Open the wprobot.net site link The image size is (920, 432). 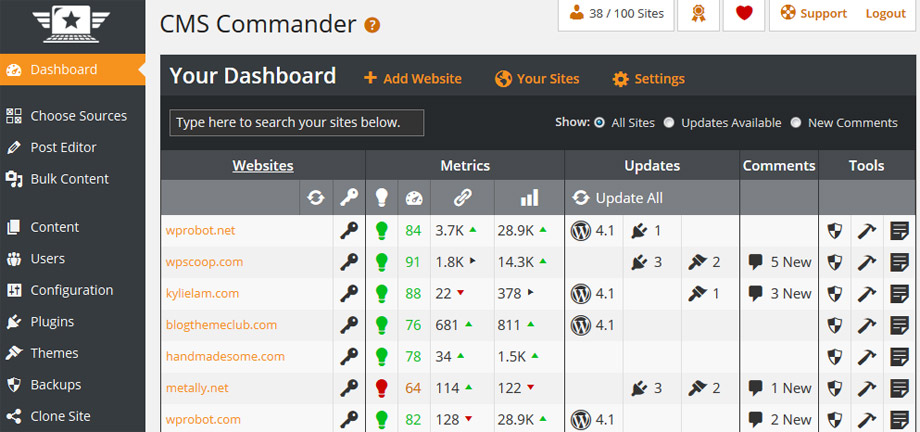pyautogui.click(x=200, y=230)
